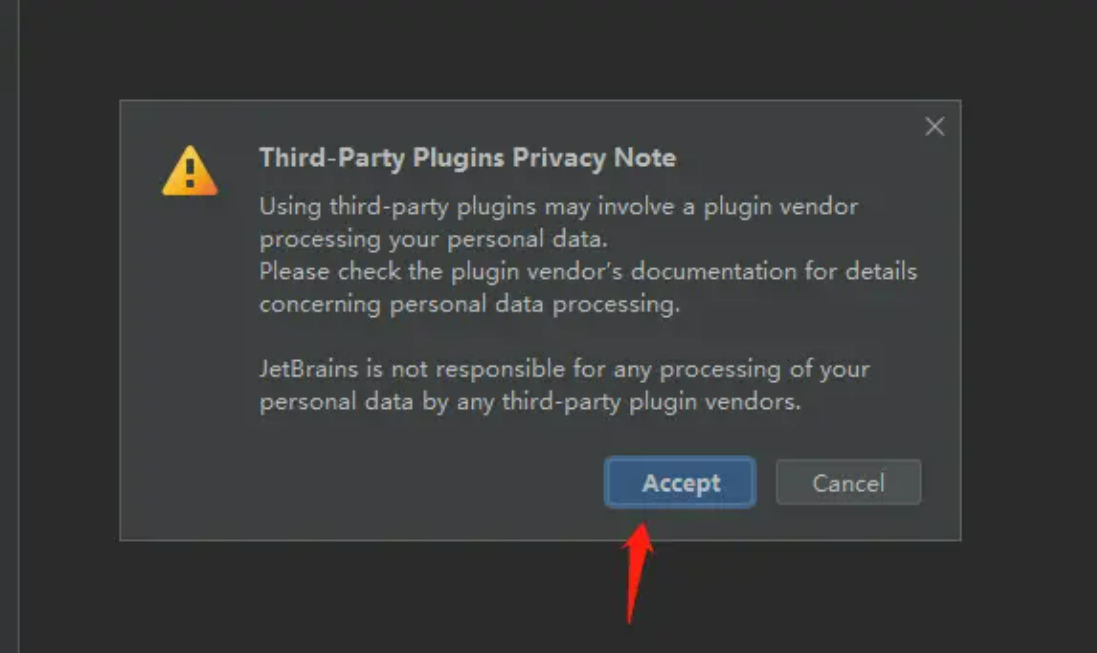1097x653 pixels.
Task: Accept the third-party plugins privacy note
Action: [x=680, y=482]
